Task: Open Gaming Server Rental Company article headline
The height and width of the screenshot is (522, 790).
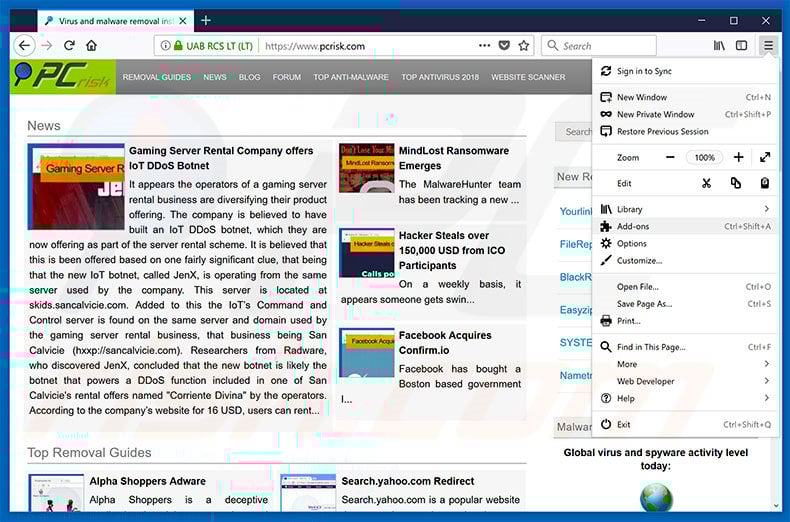Action: [221, 158]
